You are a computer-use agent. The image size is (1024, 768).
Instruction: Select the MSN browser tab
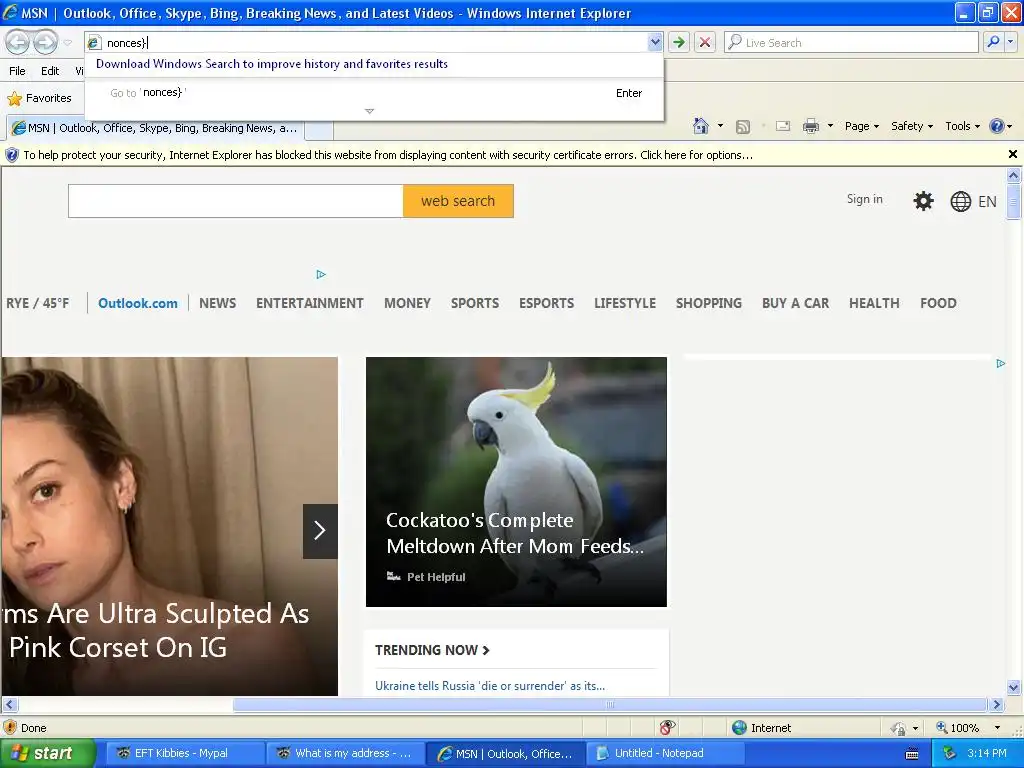click(155, 128)
